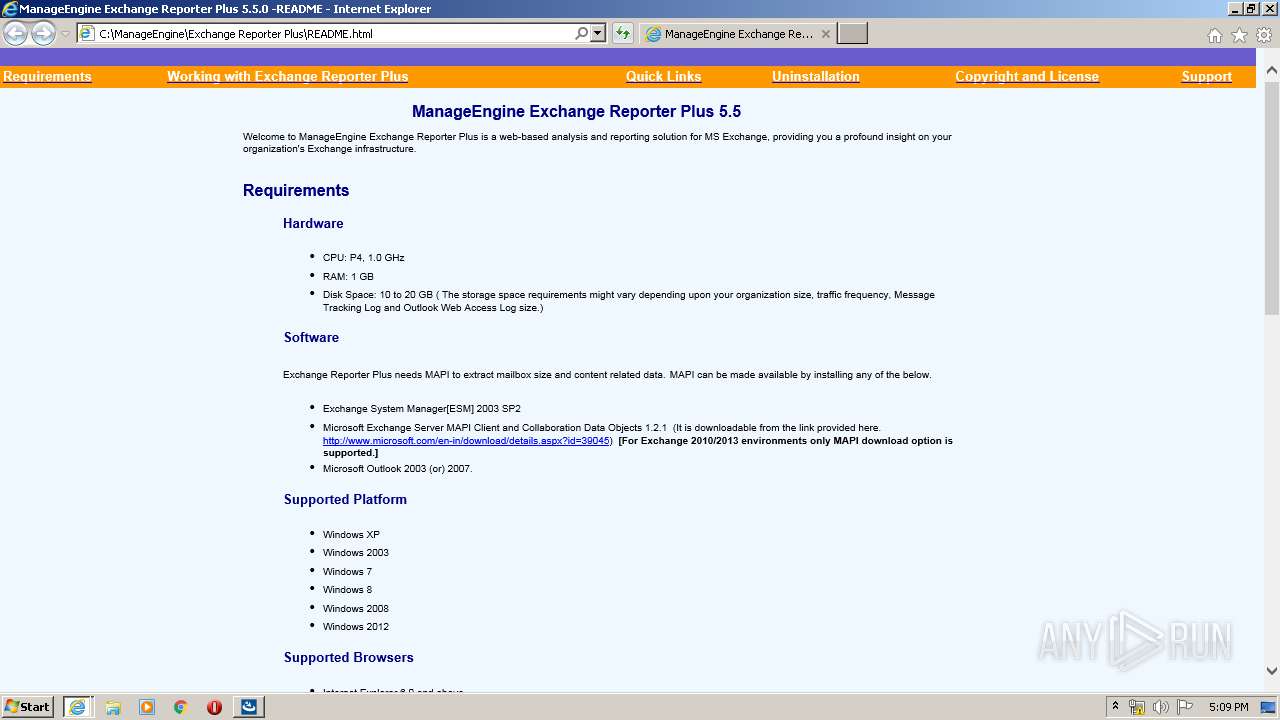Follow the microsoft.com MAPI download link
The width and height of the screenshot is (1280, 720).
pos(466,441)
